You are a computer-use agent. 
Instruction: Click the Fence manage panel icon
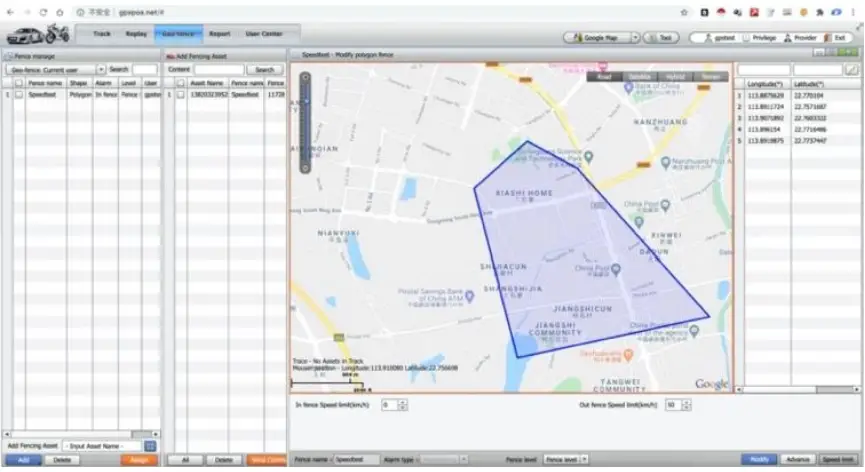8,56
